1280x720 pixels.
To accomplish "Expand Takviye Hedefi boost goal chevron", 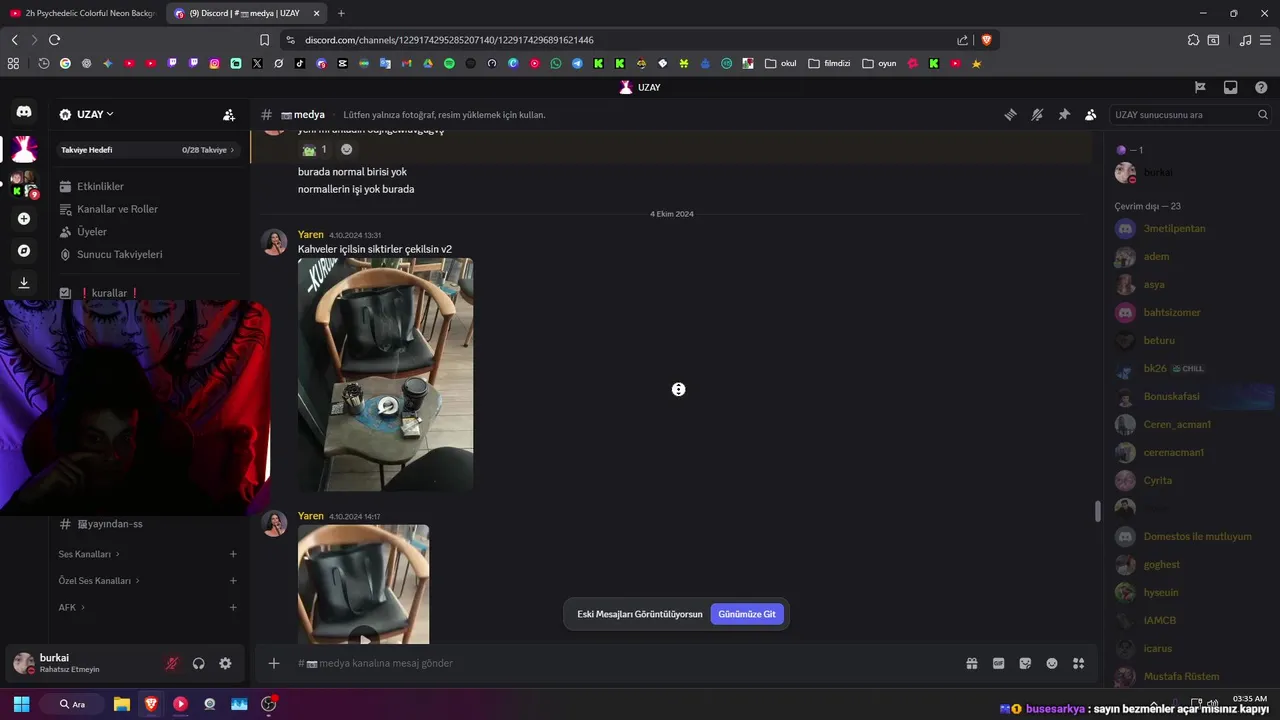I will (232, 150).
